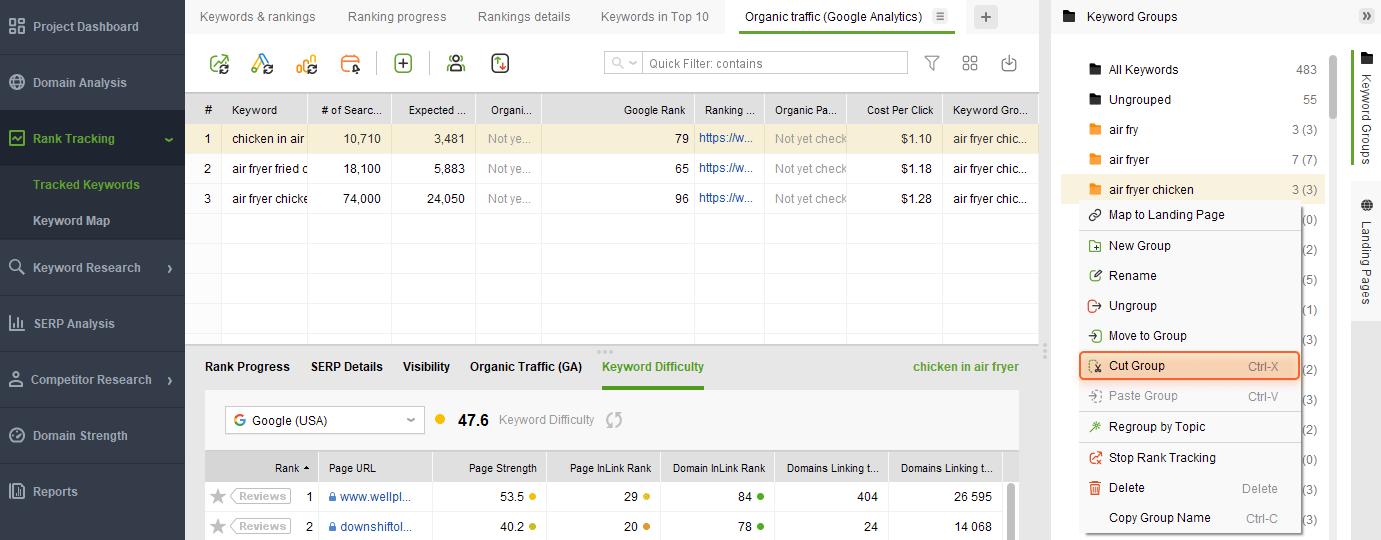
Task: Expand the Keyword Research sidebar section
Action: (x=92, y=268)
